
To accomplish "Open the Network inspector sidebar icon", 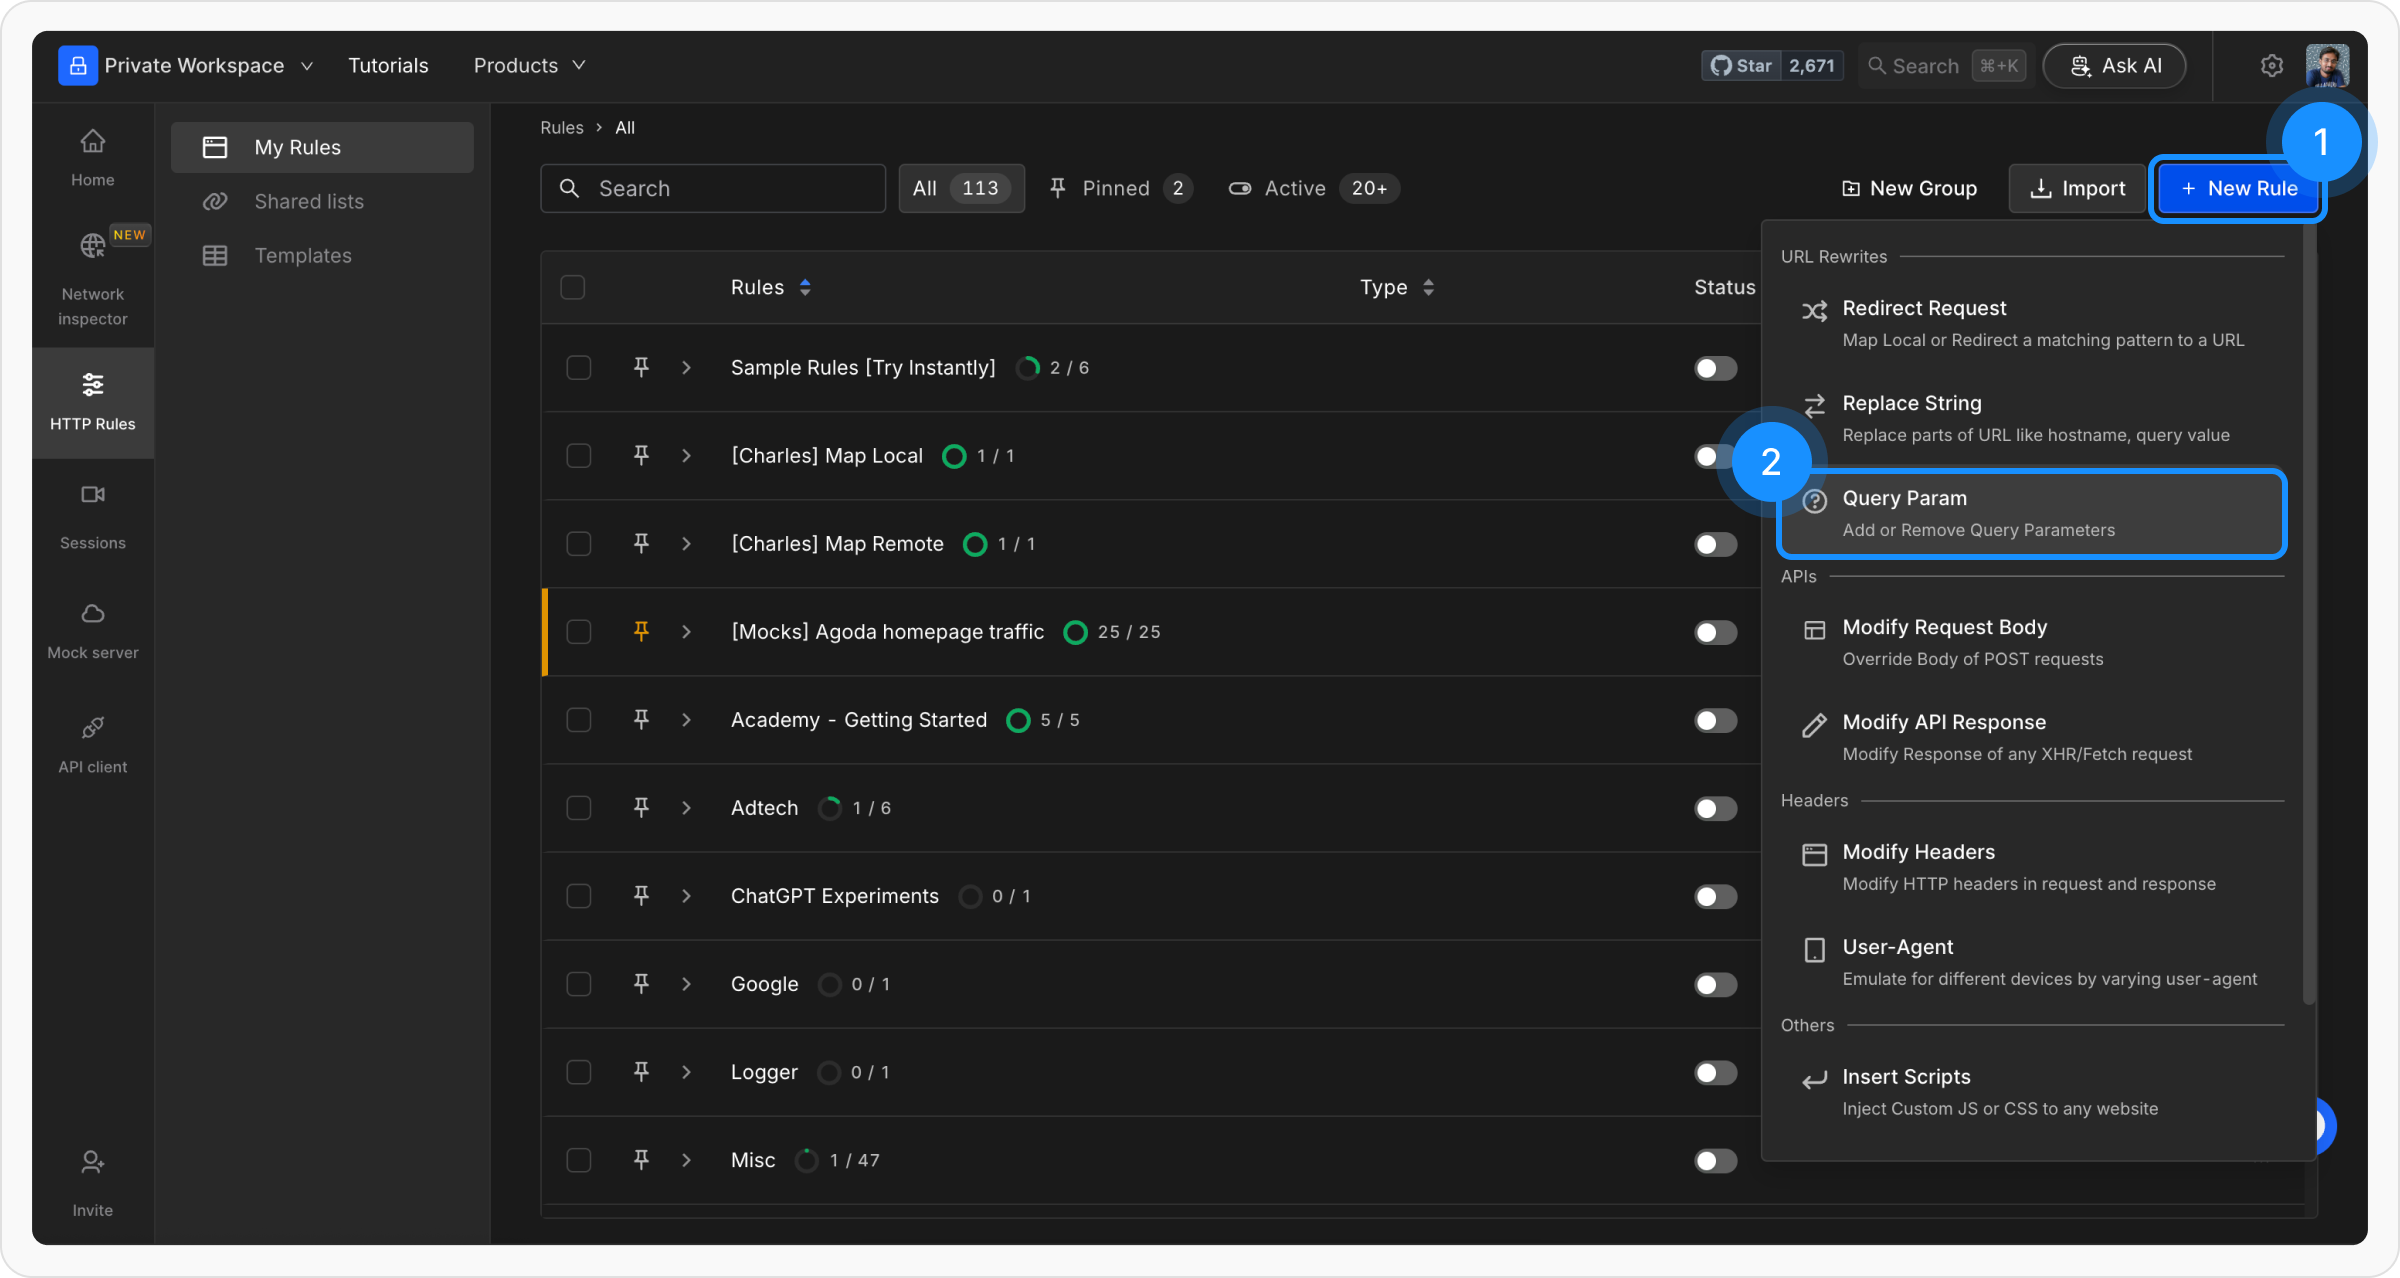I will [x=92, y=246].
